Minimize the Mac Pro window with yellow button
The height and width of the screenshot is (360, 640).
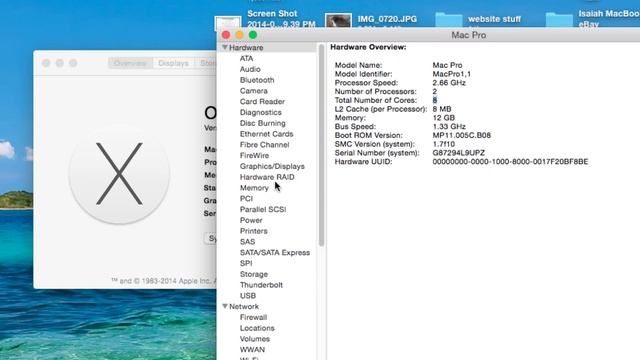[240, 35]
